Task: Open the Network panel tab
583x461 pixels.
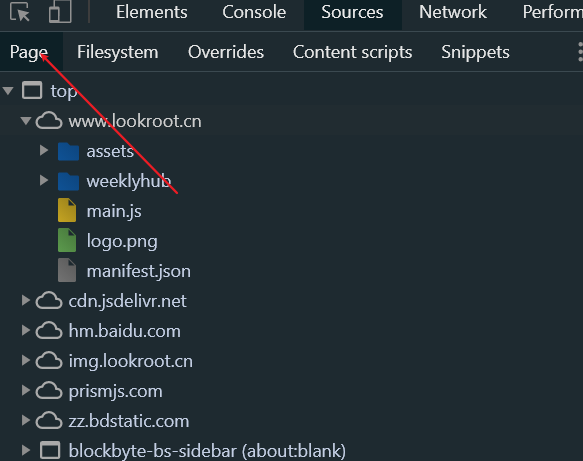Action: [452, 12]
